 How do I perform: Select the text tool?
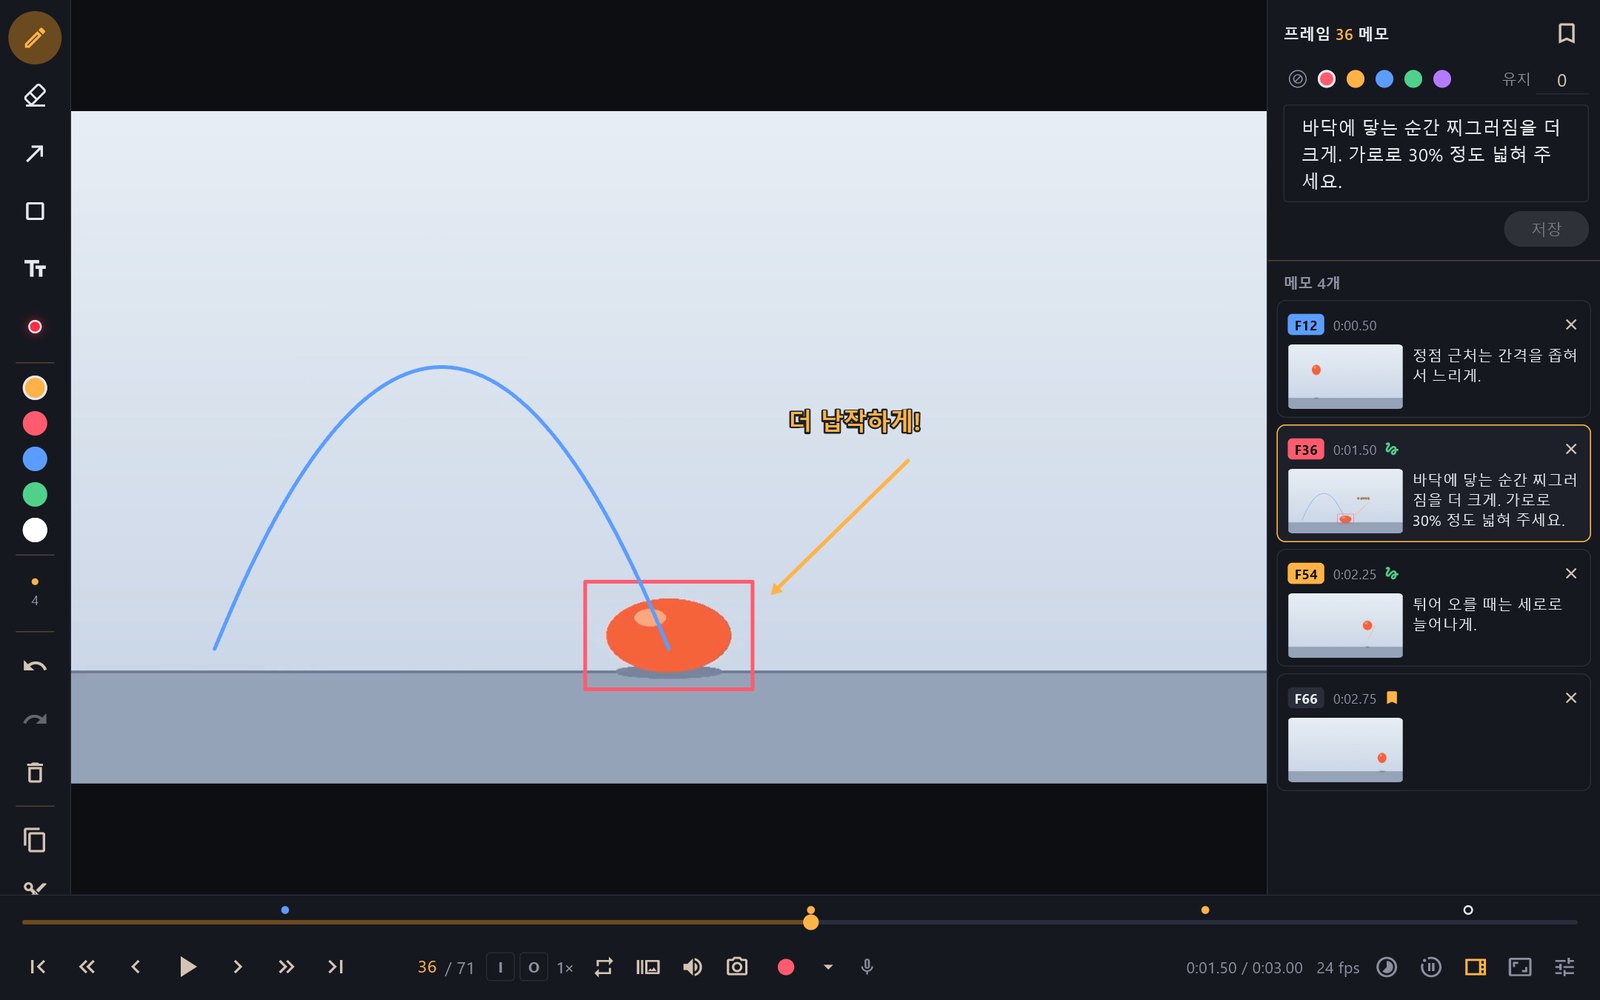click(x=35, y=269)
